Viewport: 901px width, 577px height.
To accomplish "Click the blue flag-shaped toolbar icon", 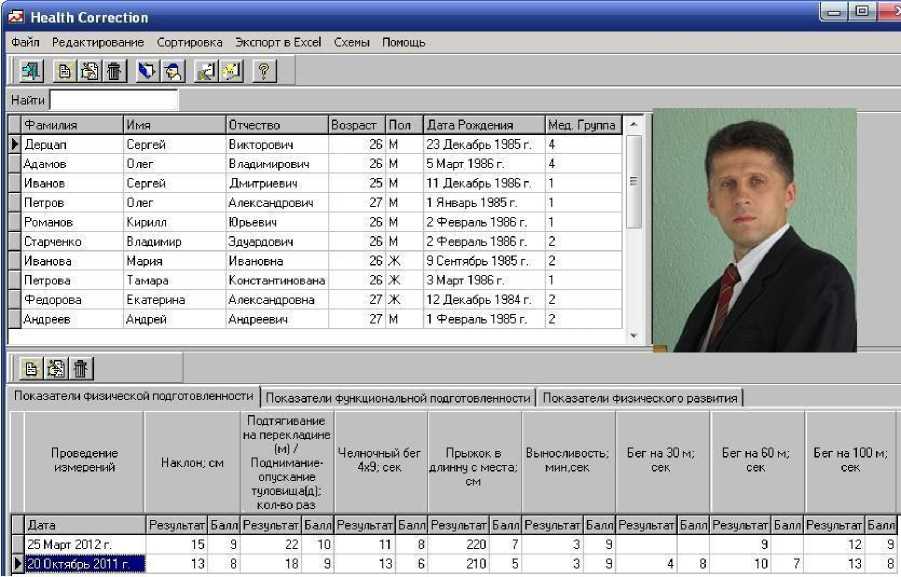I will (x=148, y=71).
